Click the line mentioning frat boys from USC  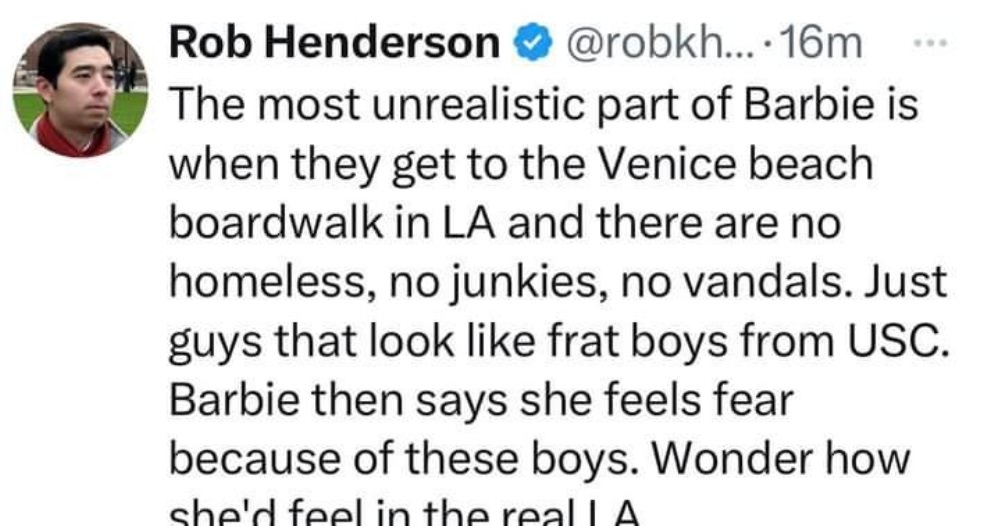(x=559, y=341)
